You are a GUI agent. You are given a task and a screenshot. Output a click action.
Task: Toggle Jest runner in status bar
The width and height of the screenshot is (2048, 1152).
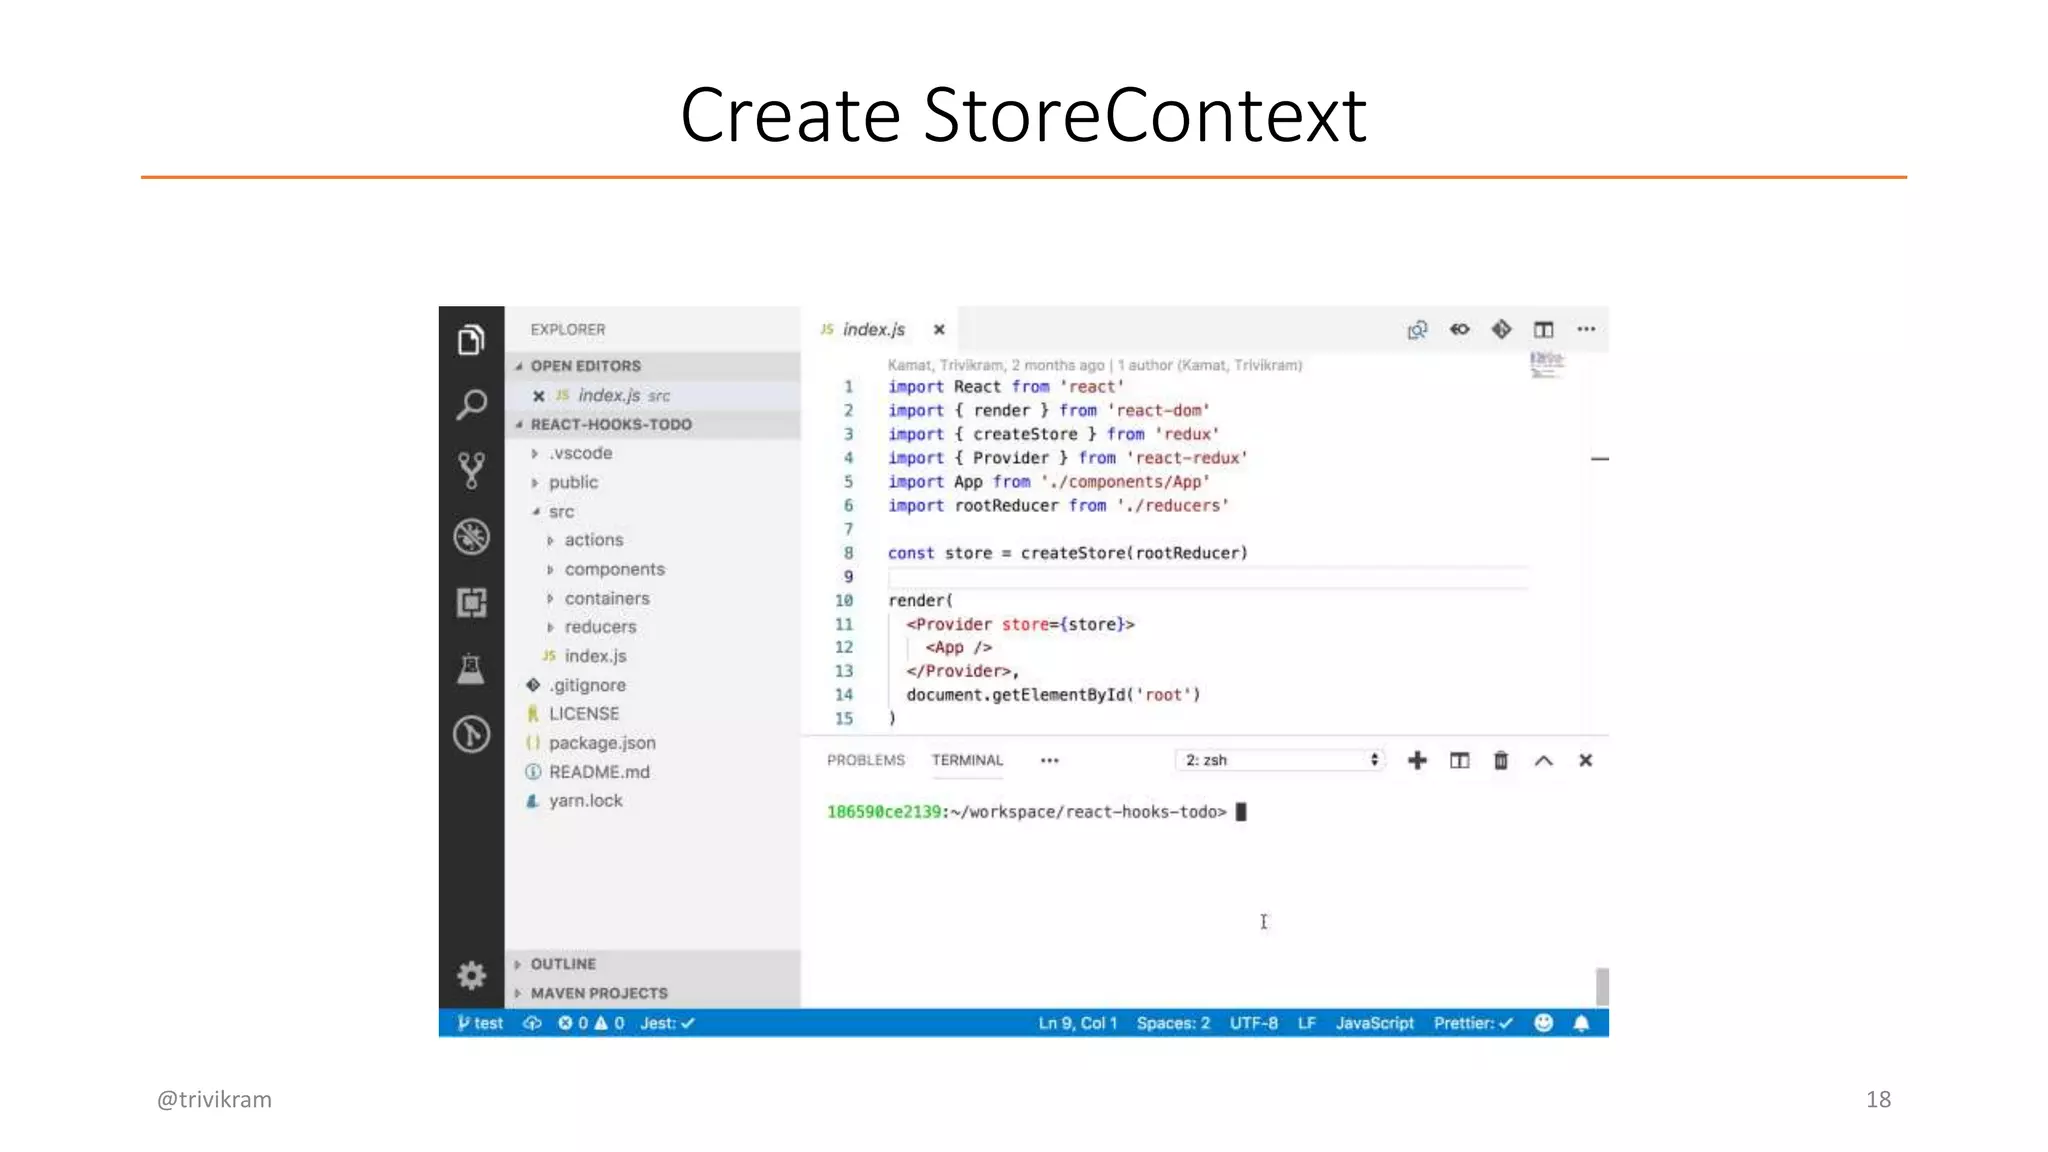click(x=667, y=1023)
